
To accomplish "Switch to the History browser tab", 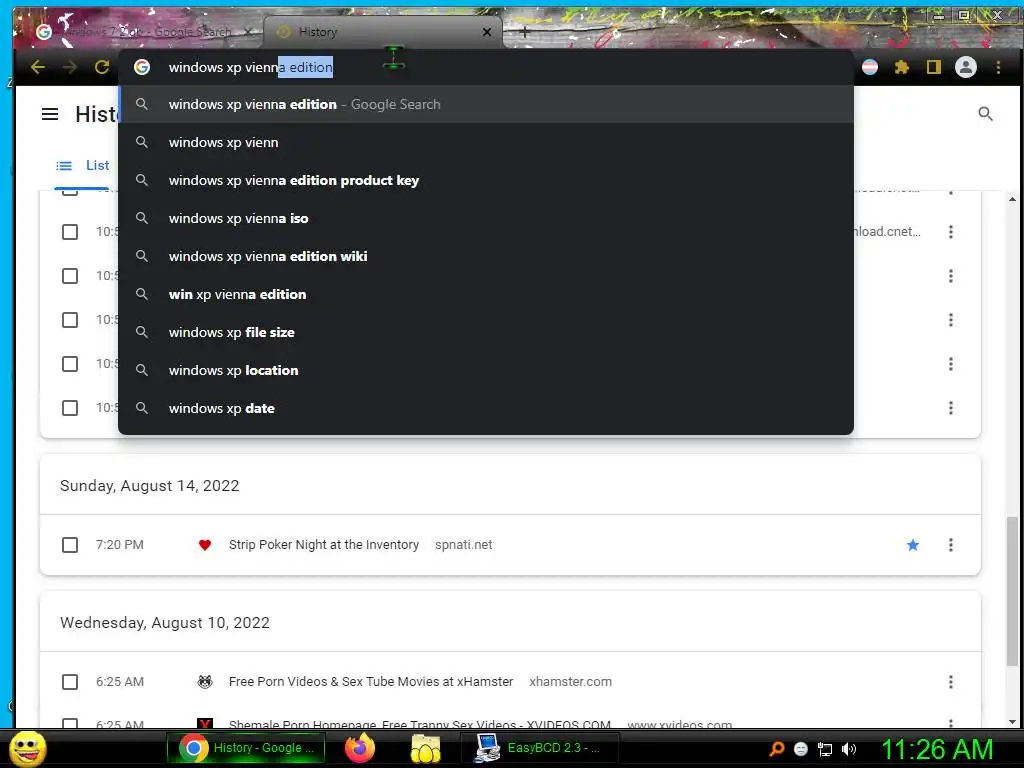I will click(383, 32).
